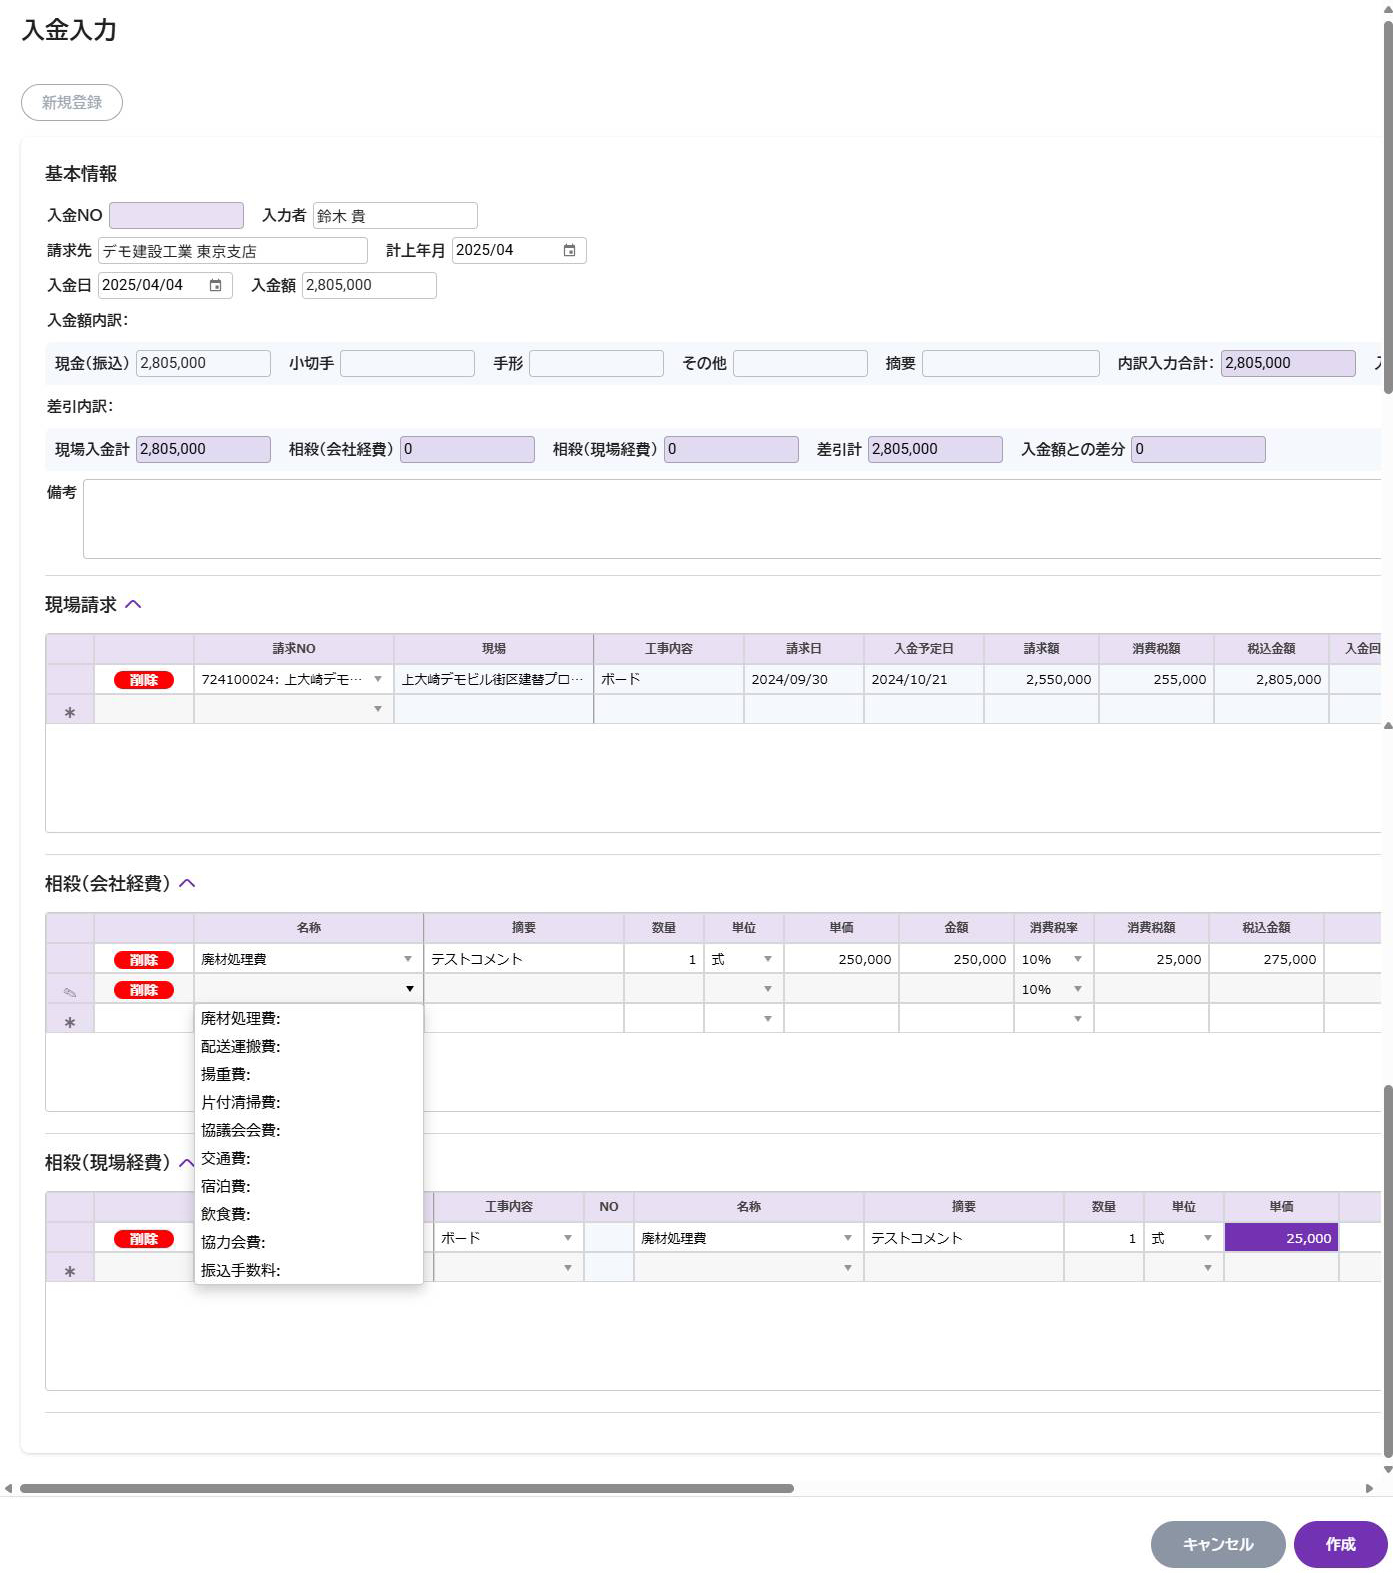Click the 入力者 field showing 鈴木 貴
Image resolution: width=1393 pixels, height=1576 pixels.
395,215
